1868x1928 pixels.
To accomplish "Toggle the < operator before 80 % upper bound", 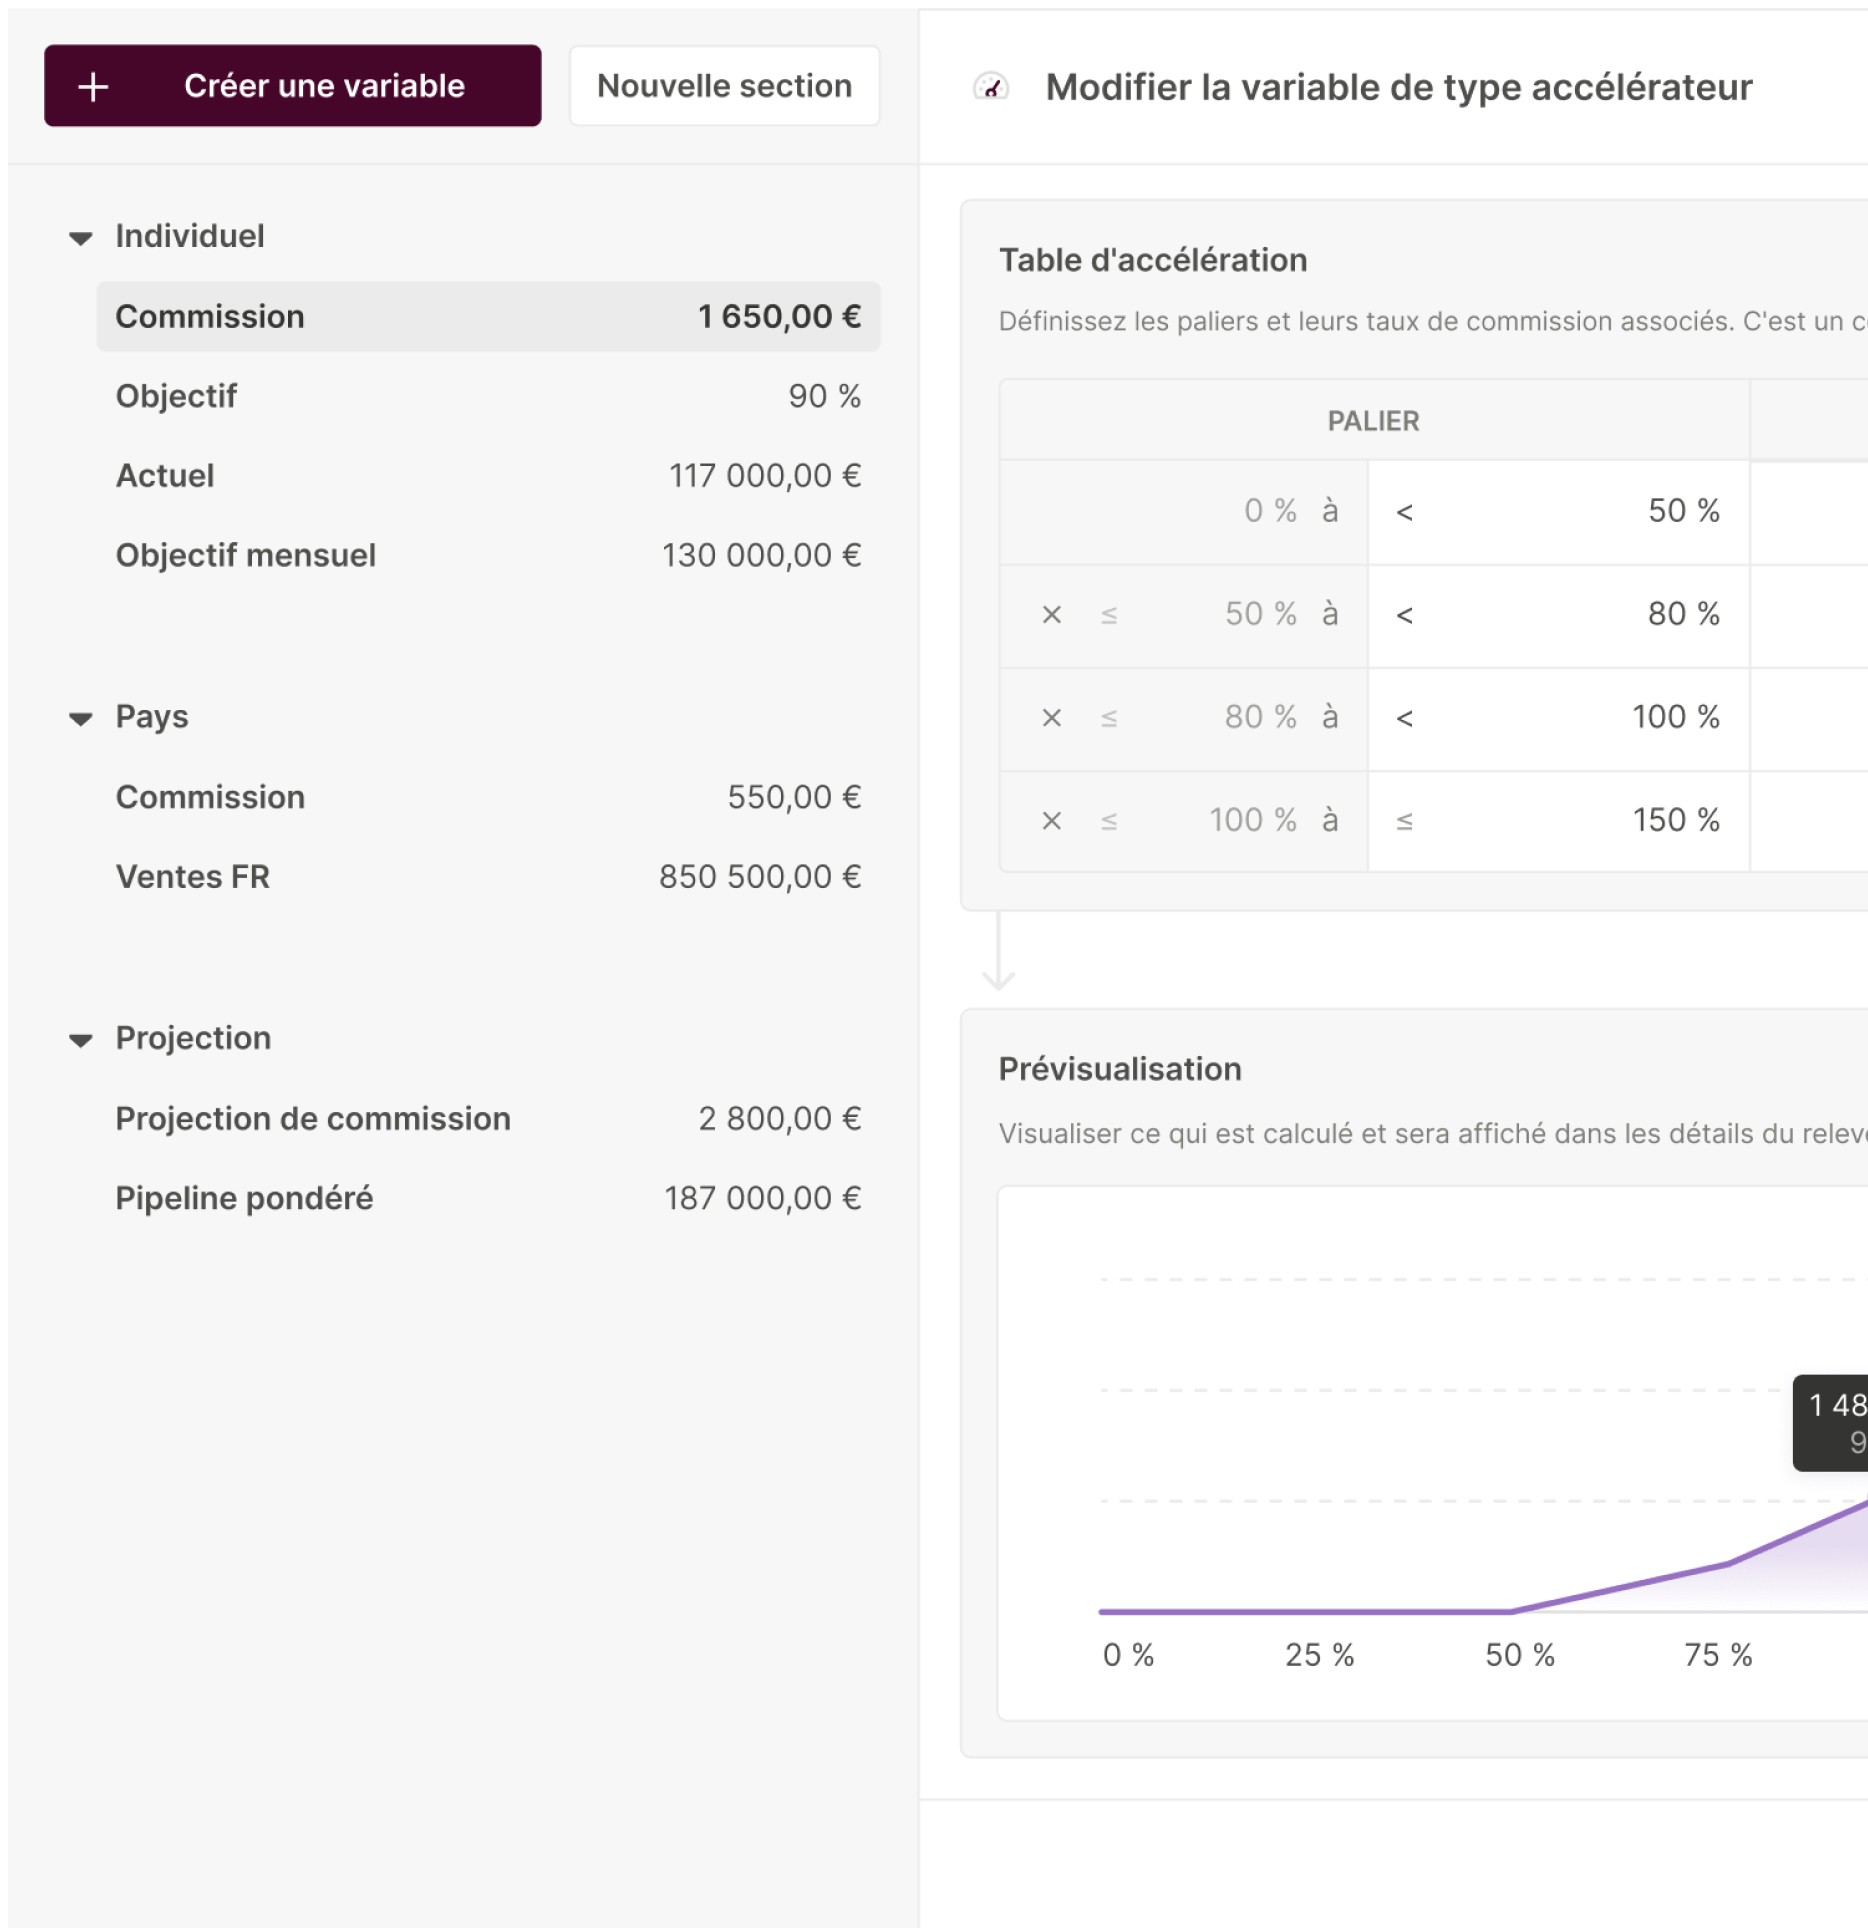I will pos(1404,615).
